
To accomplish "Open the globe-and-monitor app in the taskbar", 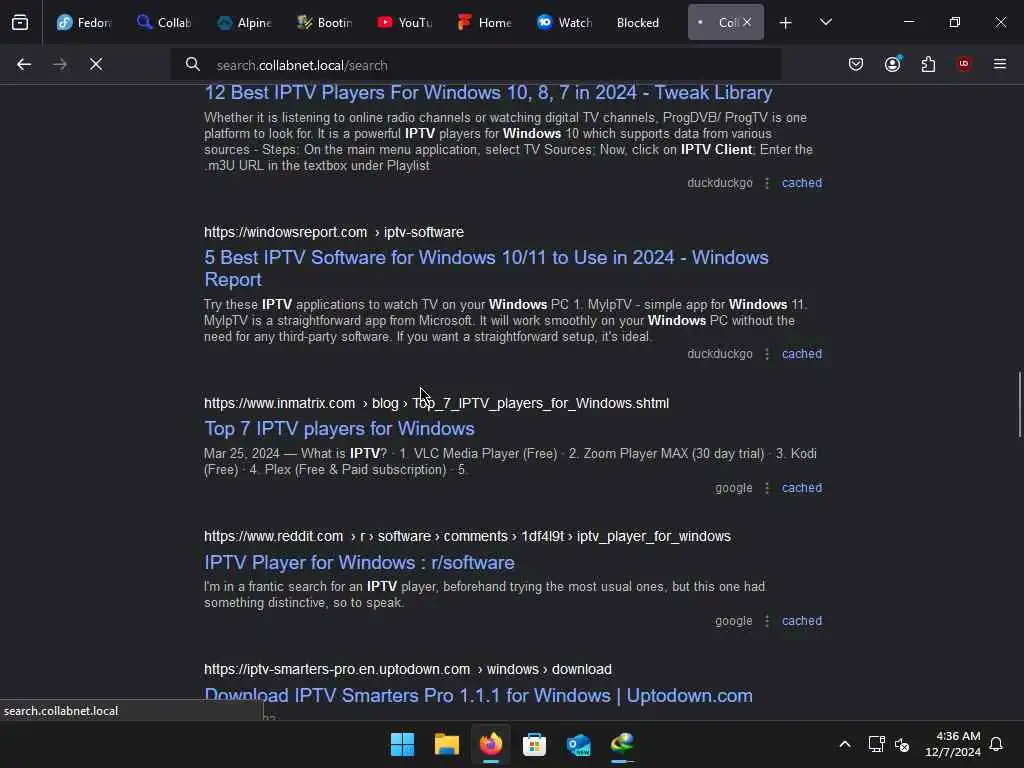I will click(622, 744).
